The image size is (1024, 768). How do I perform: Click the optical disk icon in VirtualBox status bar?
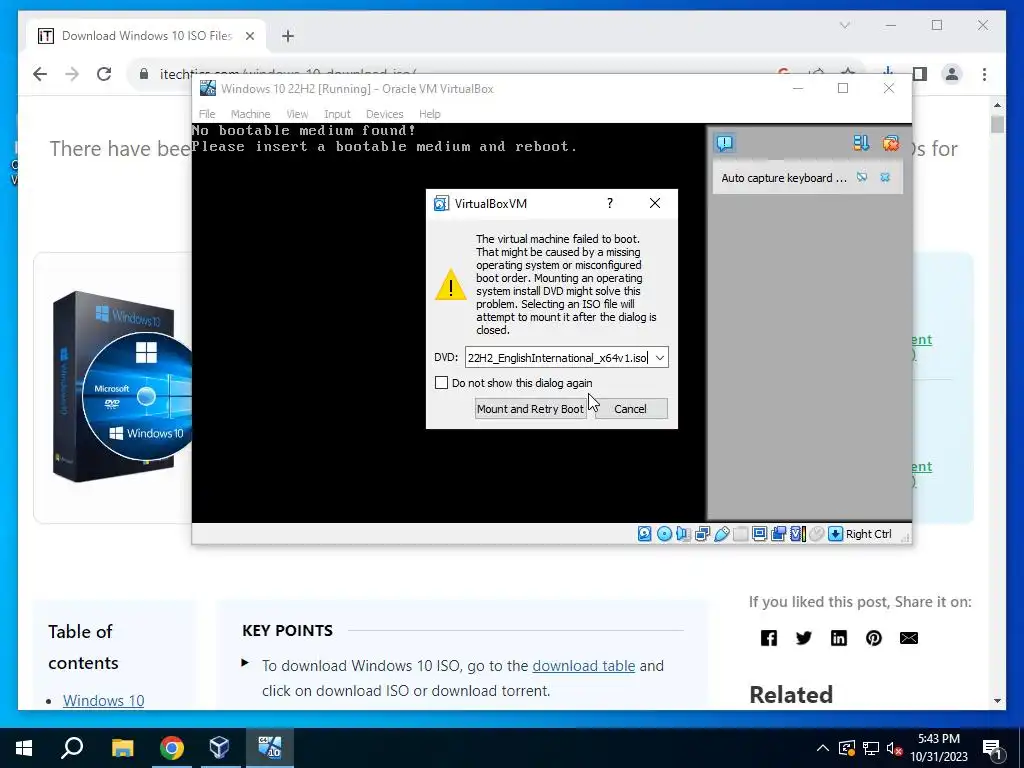click(664, 534)
